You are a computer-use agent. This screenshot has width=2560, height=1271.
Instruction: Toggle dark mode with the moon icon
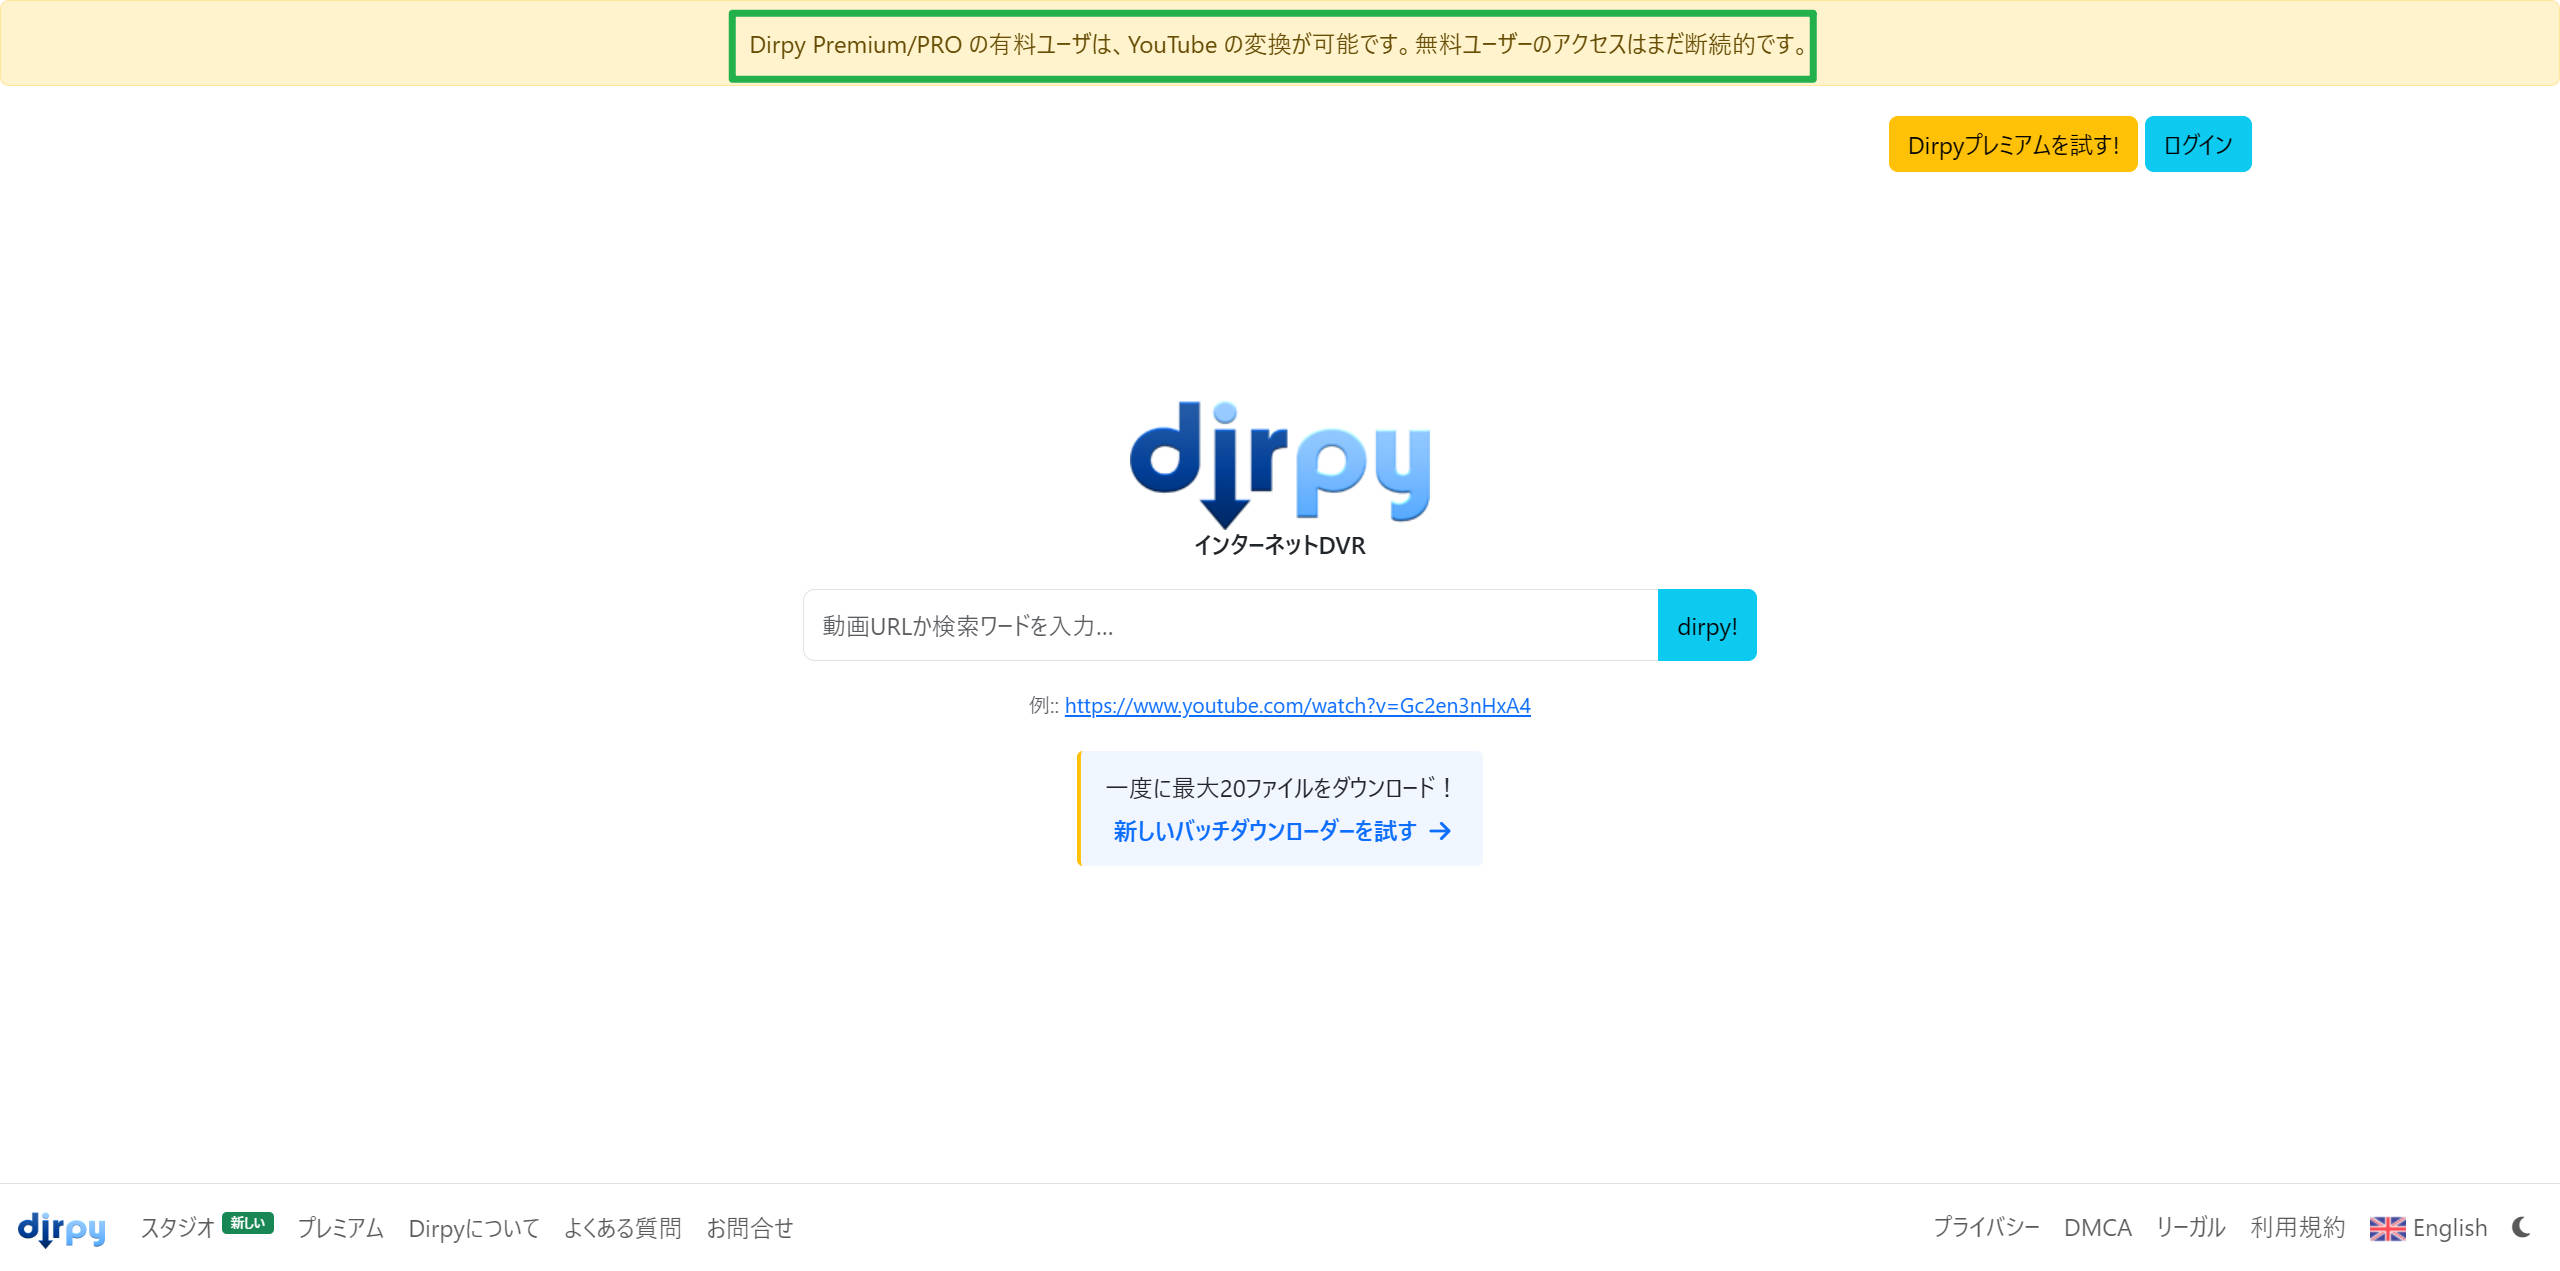pyautogui.click(x=2521, y=1227)
